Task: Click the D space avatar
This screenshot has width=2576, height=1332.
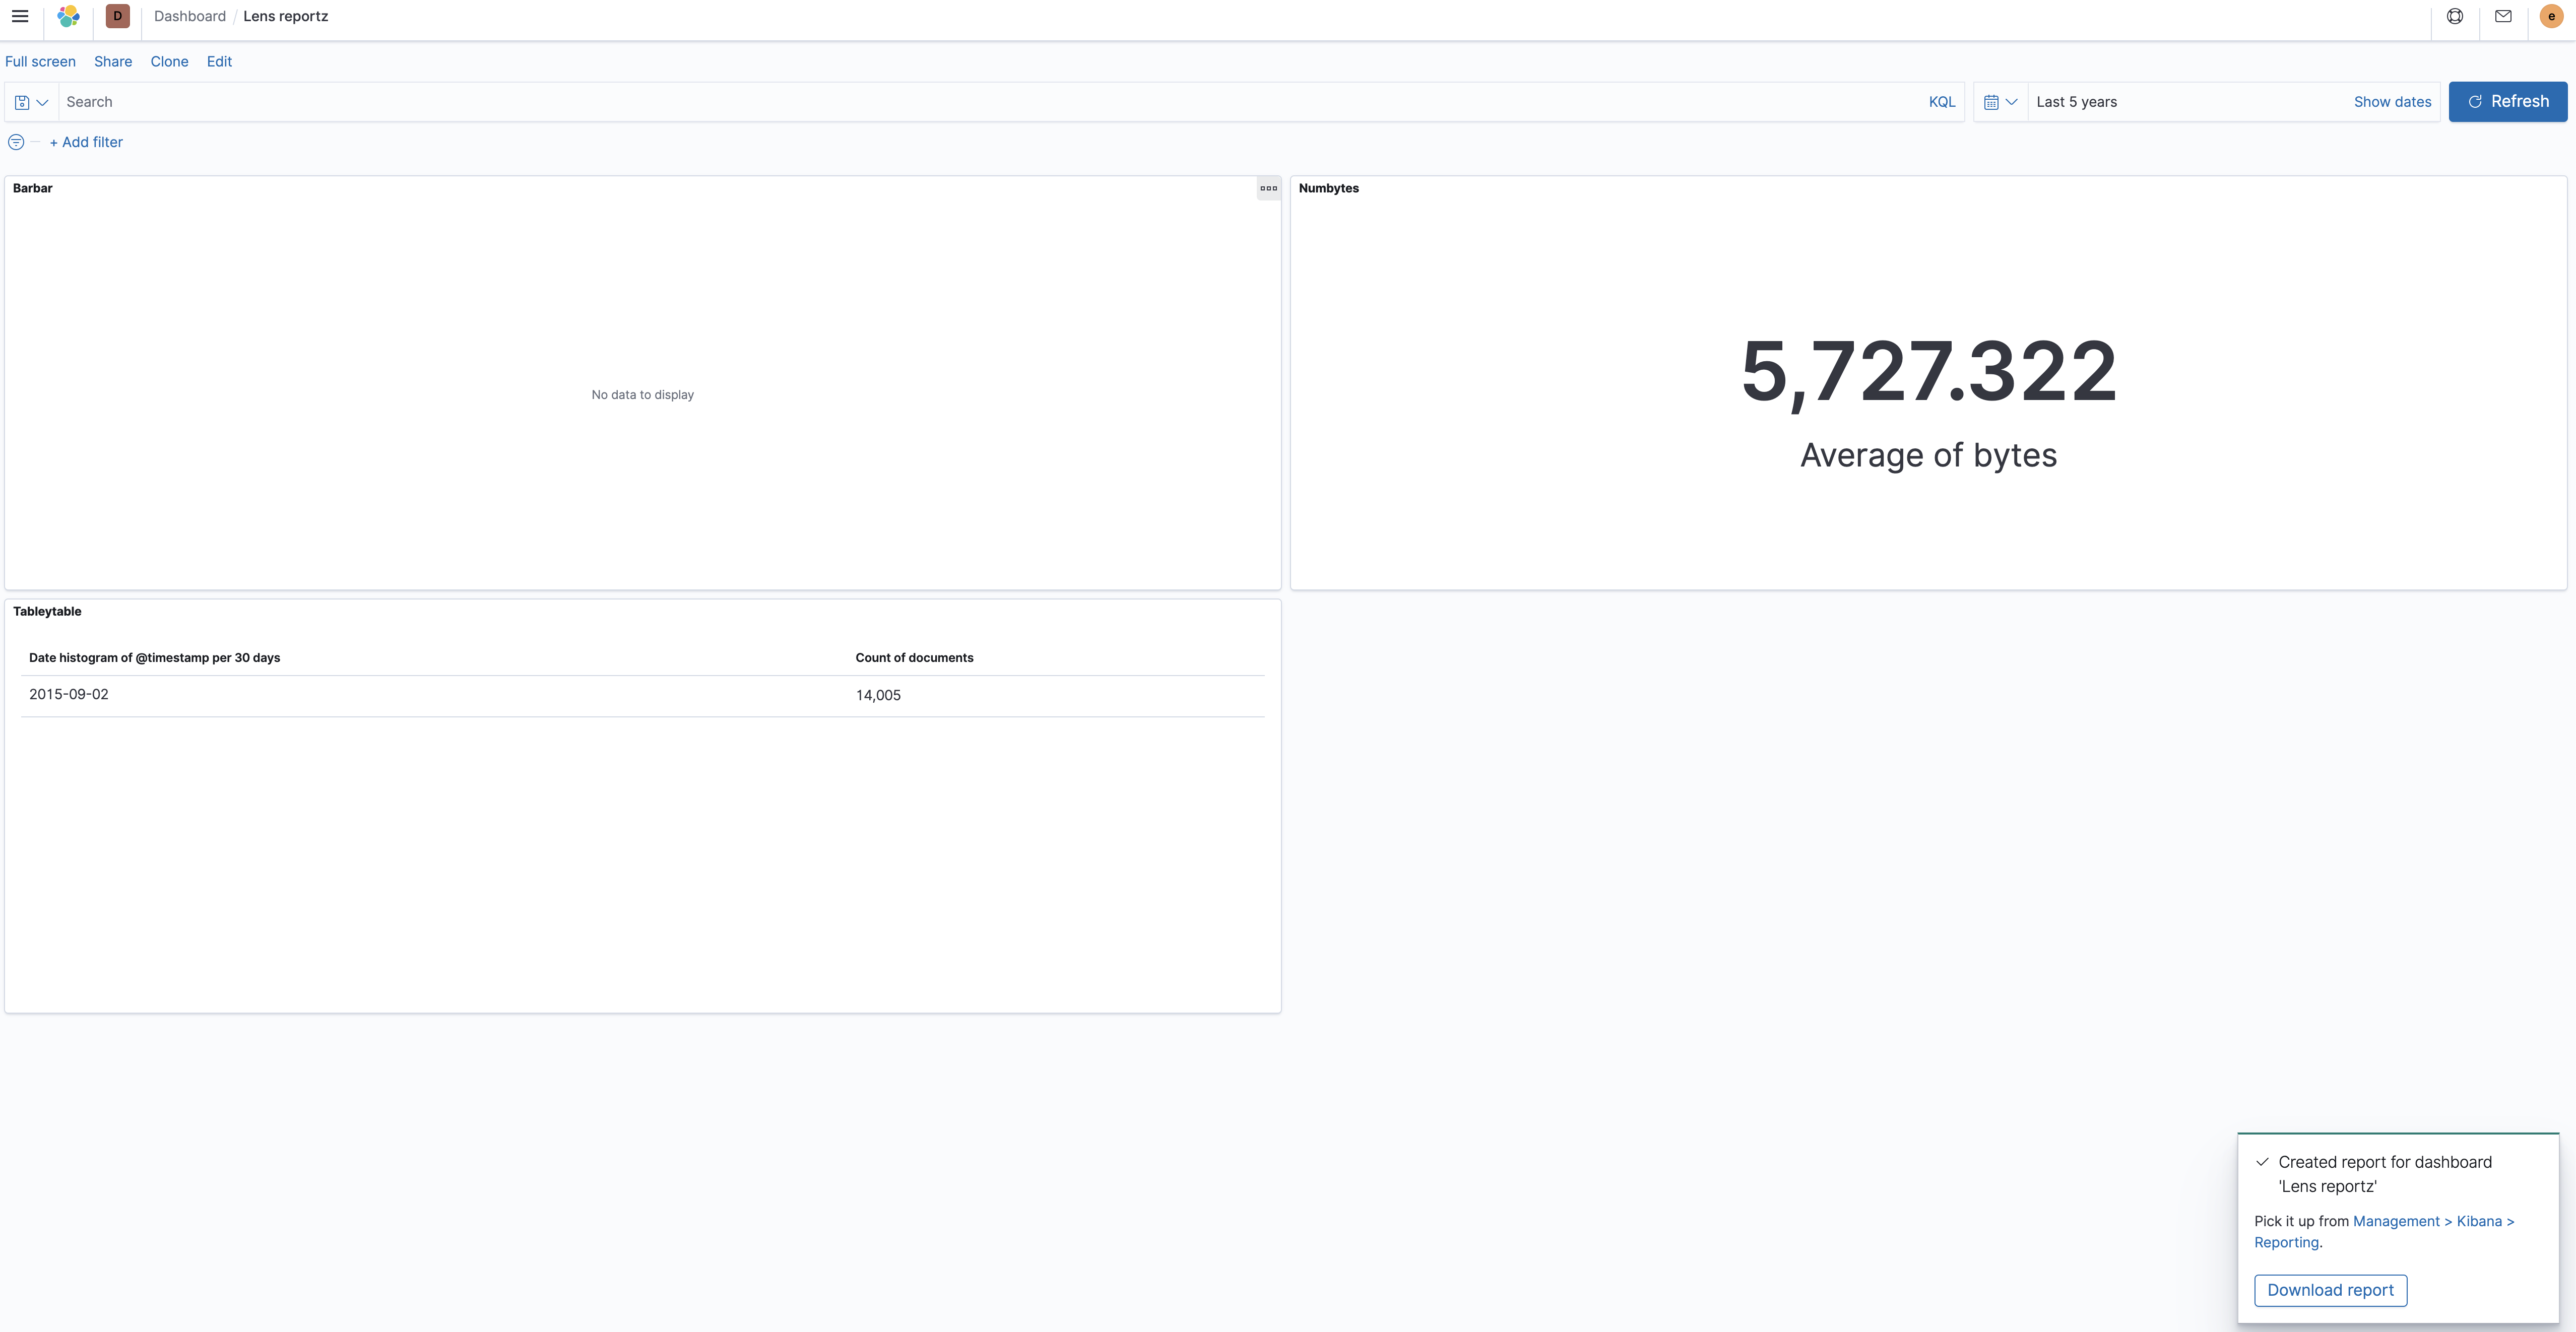Action: [x=117, y=16]
